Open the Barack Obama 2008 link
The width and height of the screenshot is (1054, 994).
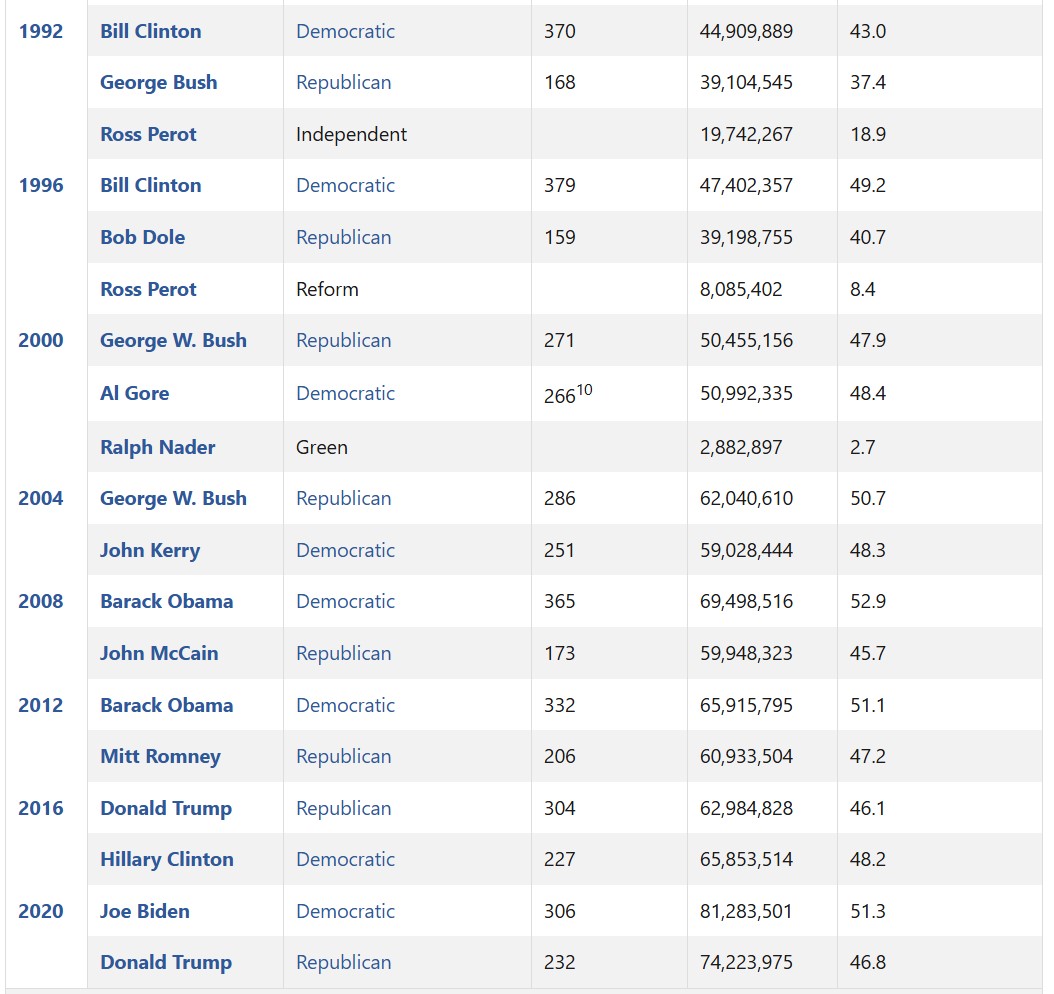pyautogui.click(x=166, y=601)
